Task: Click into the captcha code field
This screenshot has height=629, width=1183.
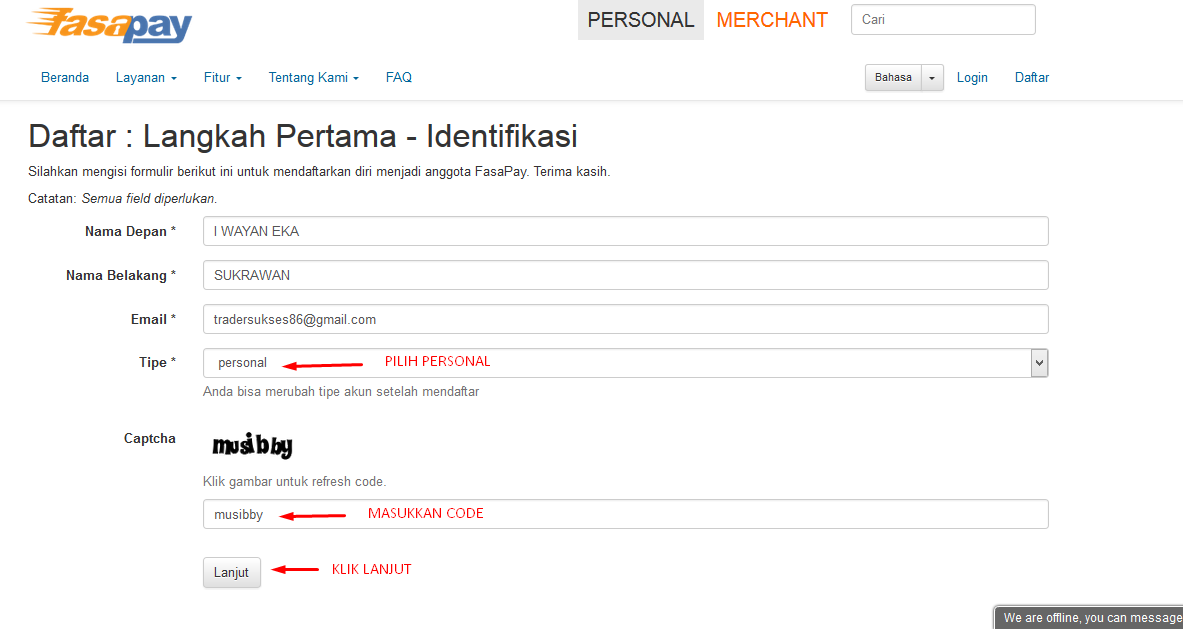Action: 625,514
